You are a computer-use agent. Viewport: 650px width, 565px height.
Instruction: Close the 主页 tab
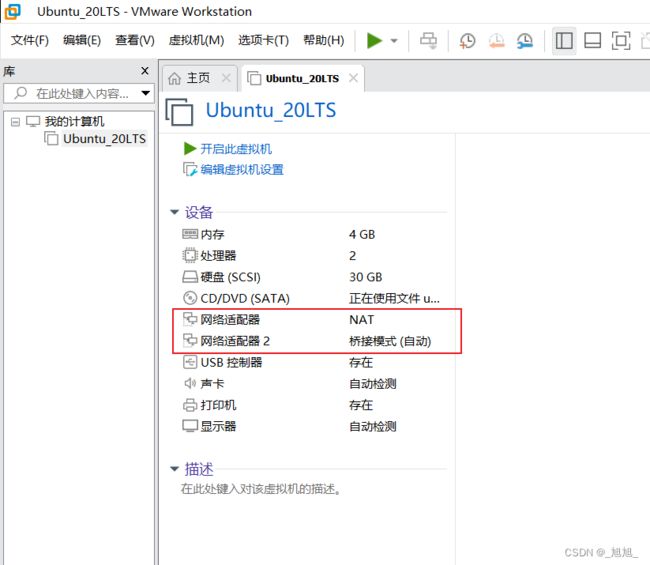coord(226,78)
